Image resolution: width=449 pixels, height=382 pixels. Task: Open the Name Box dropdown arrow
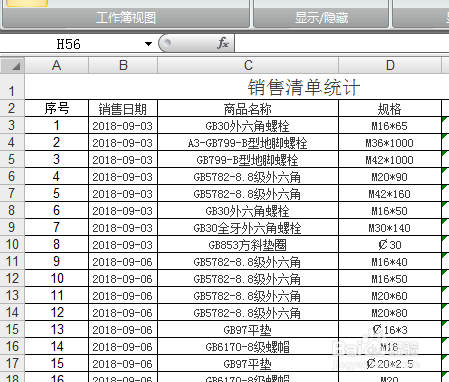coord(148,44)
